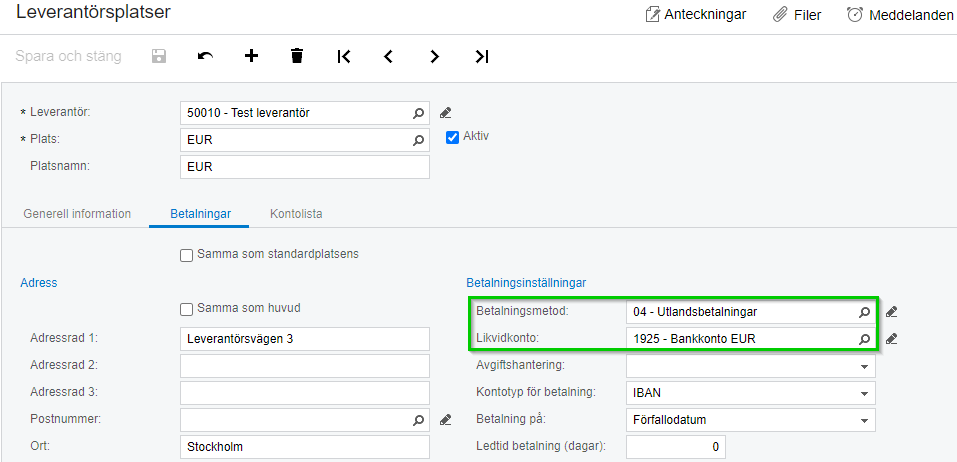Image resolution: width=957 pixels, height=462 pixels.
Task: Select the Betalningar tab
Action: pyautogui.click(x=200, y=214)
